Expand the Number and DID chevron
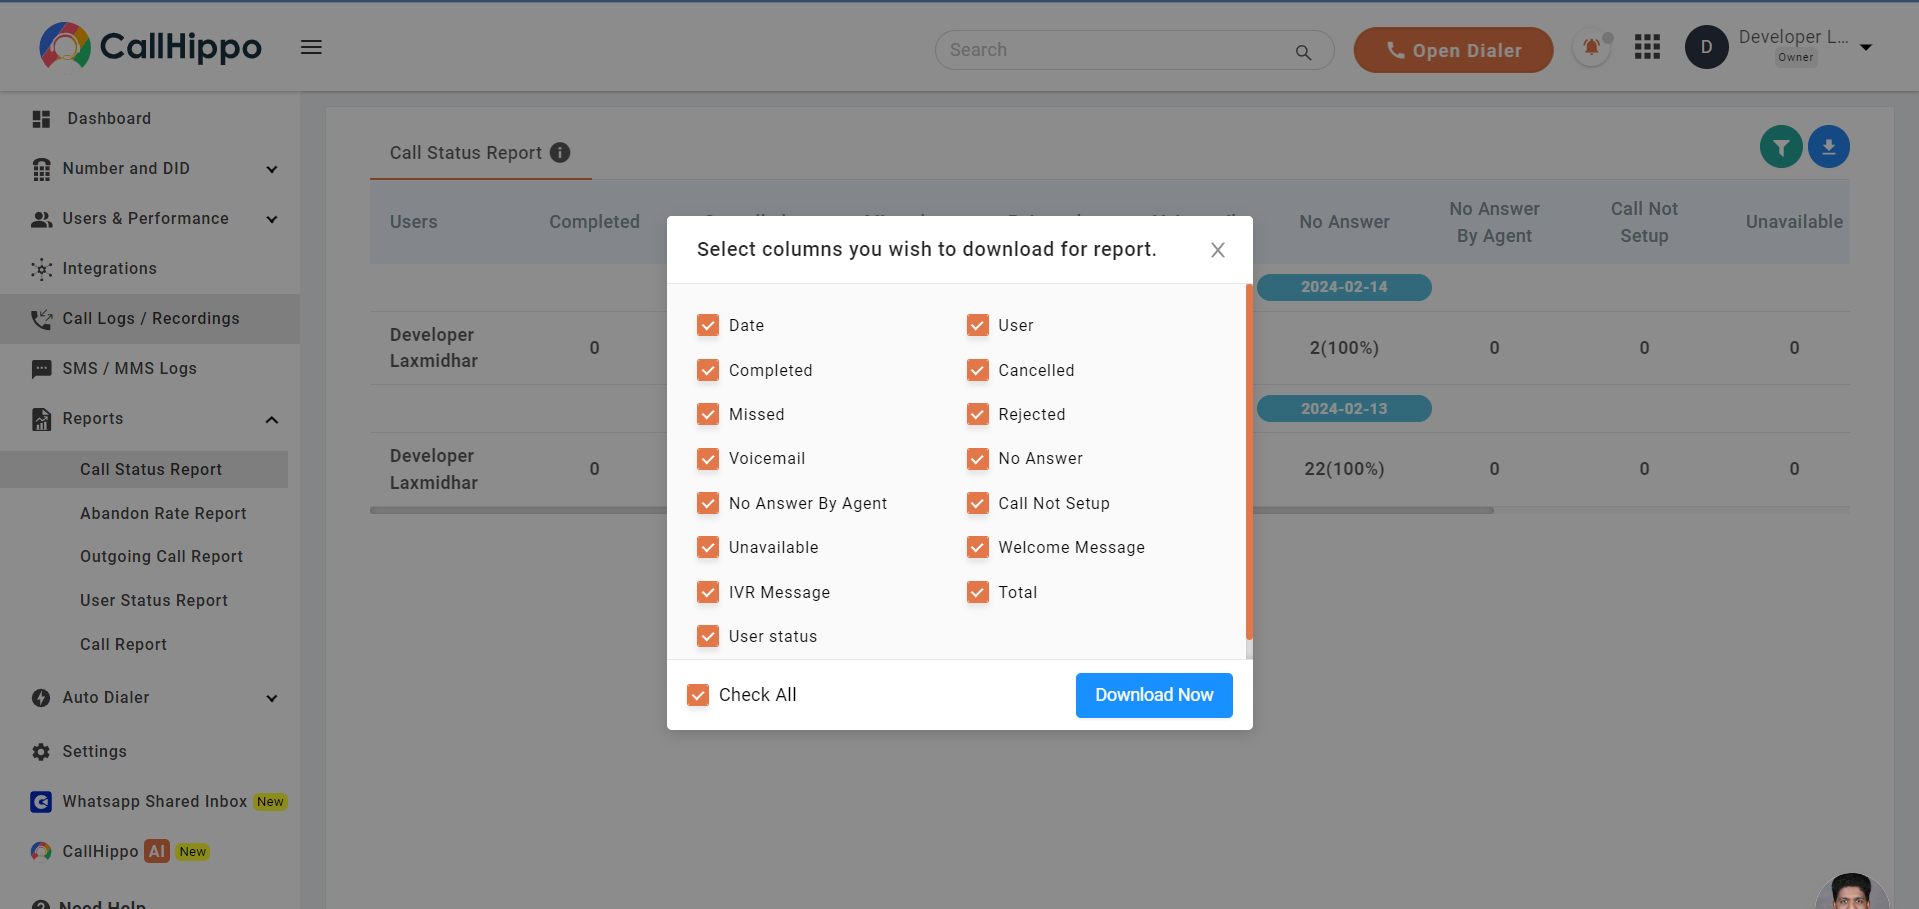1919x909 pixels. click(x=272, y=170)
